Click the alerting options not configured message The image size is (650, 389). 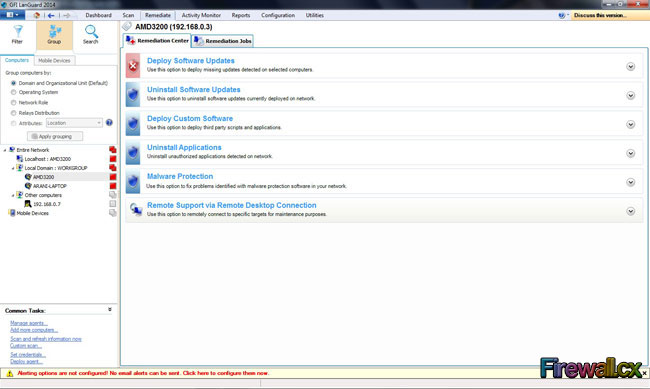(x=143, y=373)
